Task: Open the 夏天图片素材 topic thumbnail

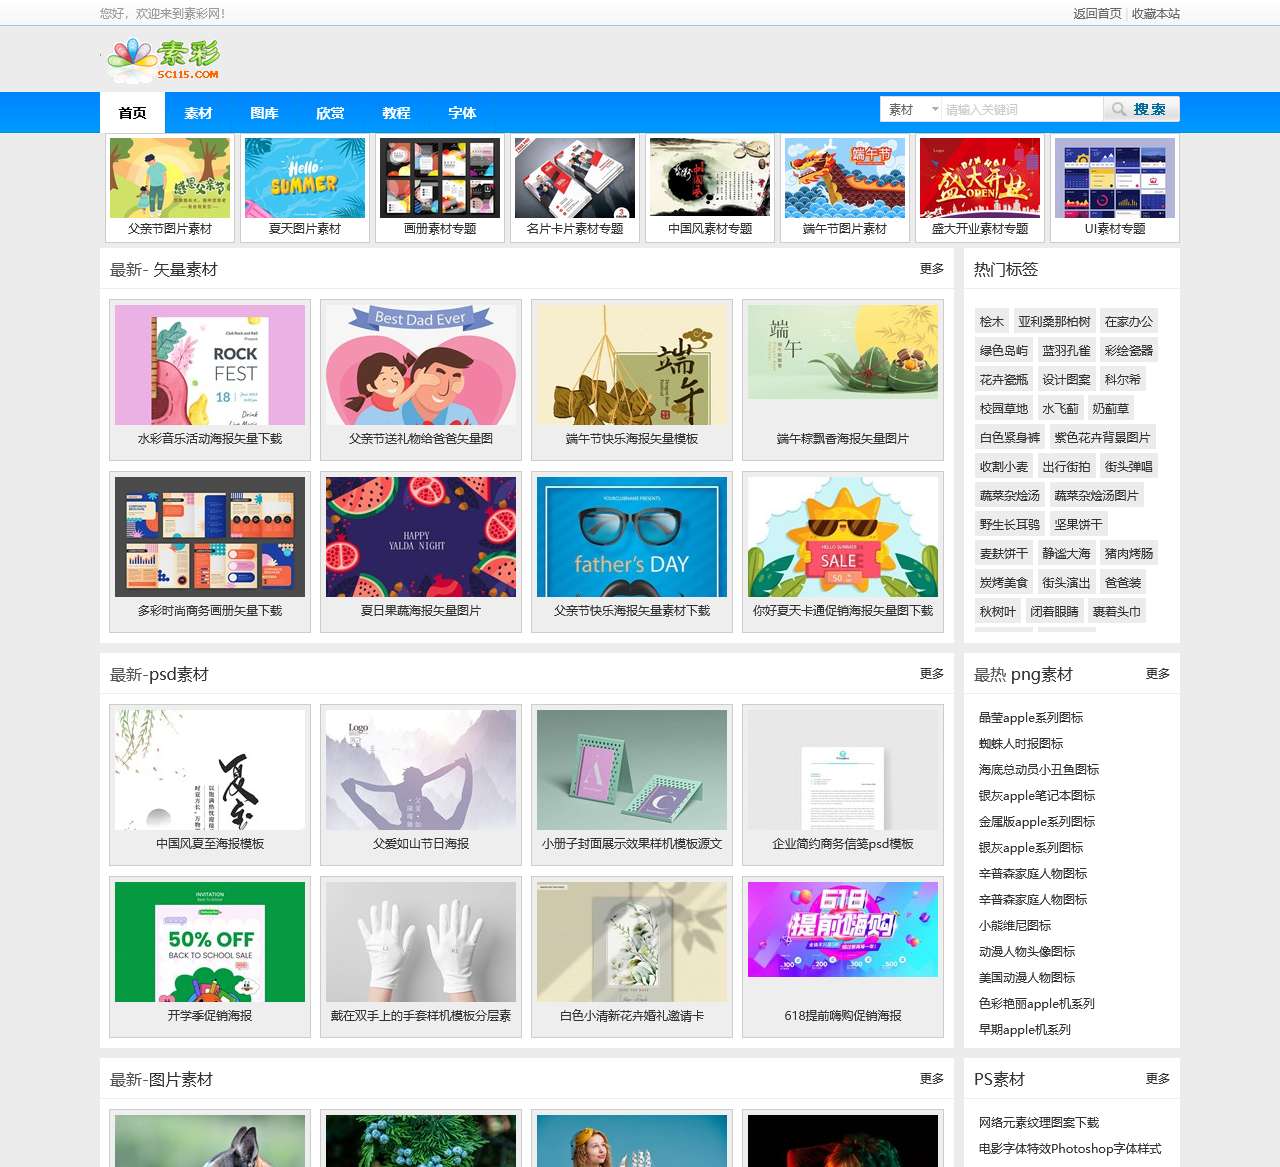Action: coord(305,178)
